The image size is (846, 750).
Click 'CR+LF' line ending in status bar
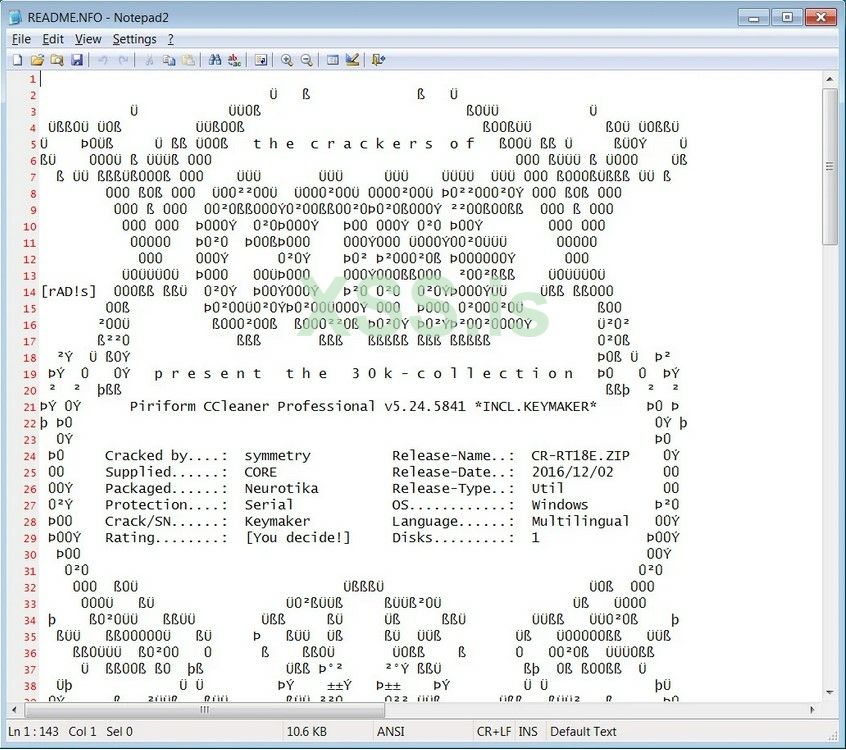point(493,732)
